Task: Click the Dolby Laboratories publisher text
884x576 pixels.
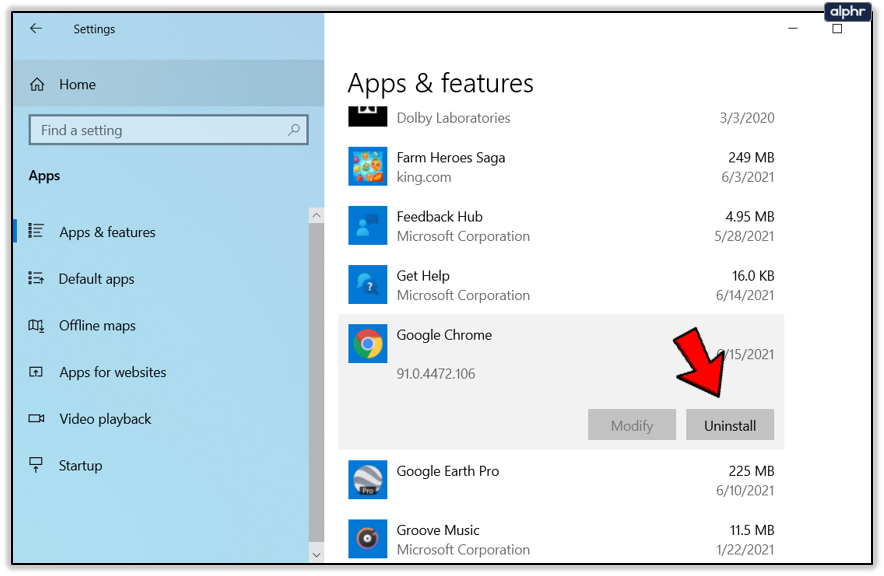Action: tap(453, 118)
